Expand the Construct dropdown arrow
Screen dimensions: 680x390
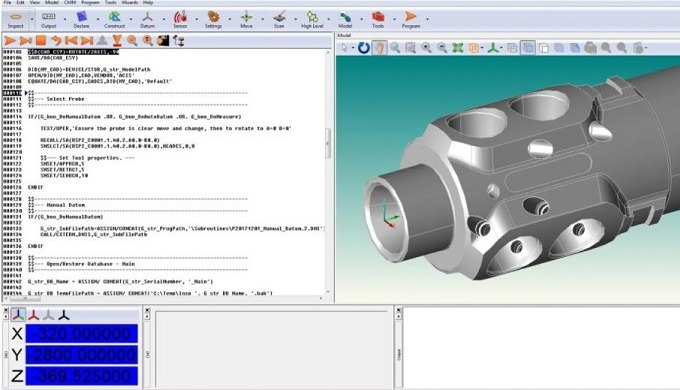point(131,19)
